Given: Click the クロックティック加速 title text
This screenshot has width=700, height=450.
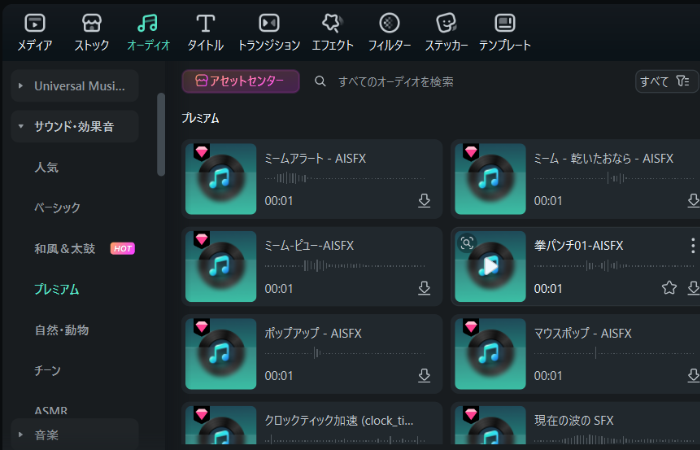Looking at the screenshot, I should 339,421.
